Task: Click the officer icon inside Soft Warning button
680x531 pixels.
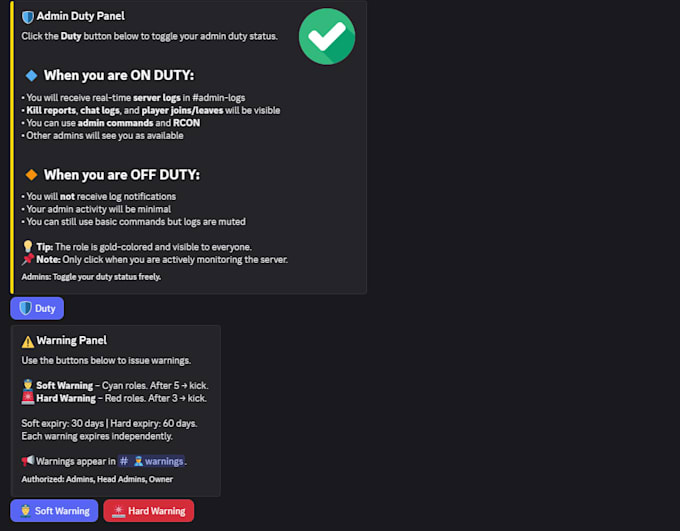Action: pyautogui.click(x=25, y=511)
